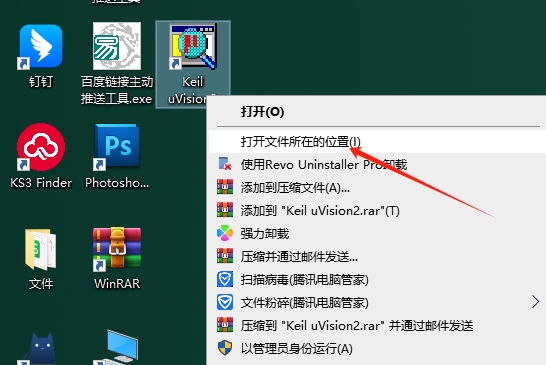Select 强力卸载 menu entry
This screenshot has height=365, width=546.
(376, 233)
